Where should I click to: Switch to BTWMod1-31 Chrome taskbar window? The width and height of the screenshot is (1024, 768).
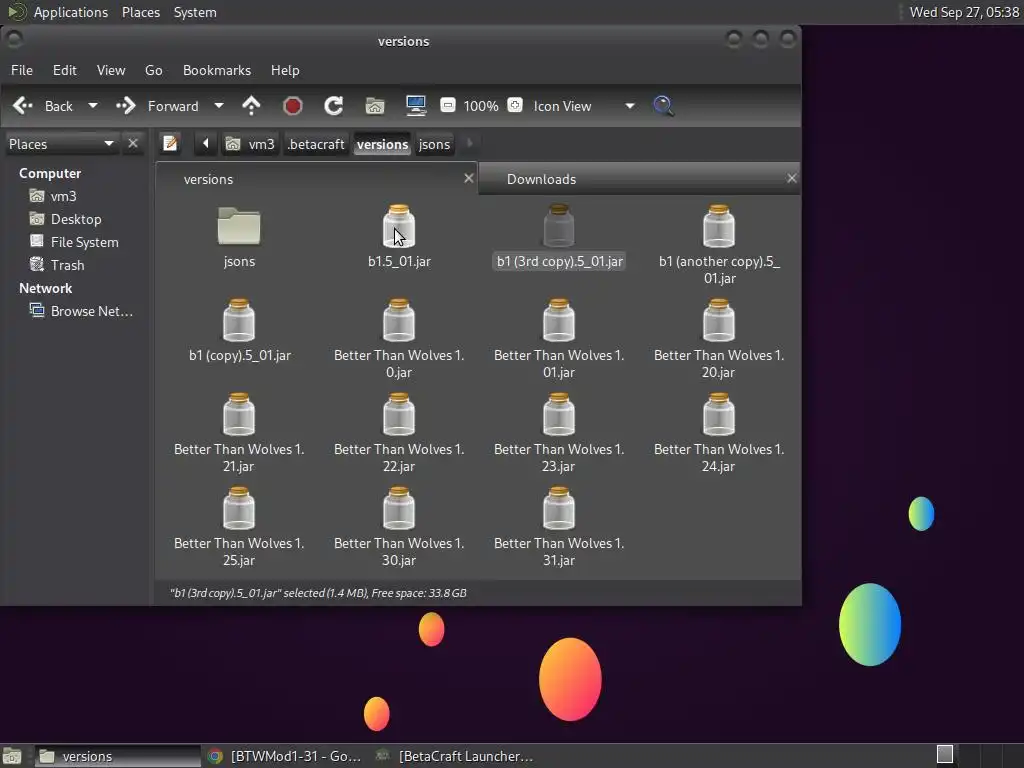tap(285, 756)
